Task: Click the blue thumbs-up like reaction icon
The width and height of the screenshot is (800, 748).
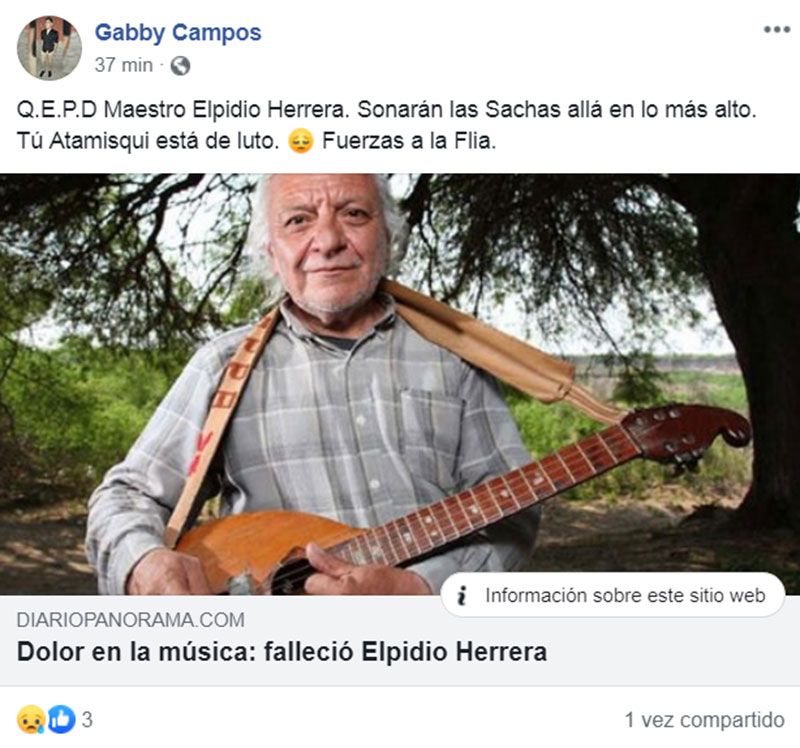Action: point(61,719)
